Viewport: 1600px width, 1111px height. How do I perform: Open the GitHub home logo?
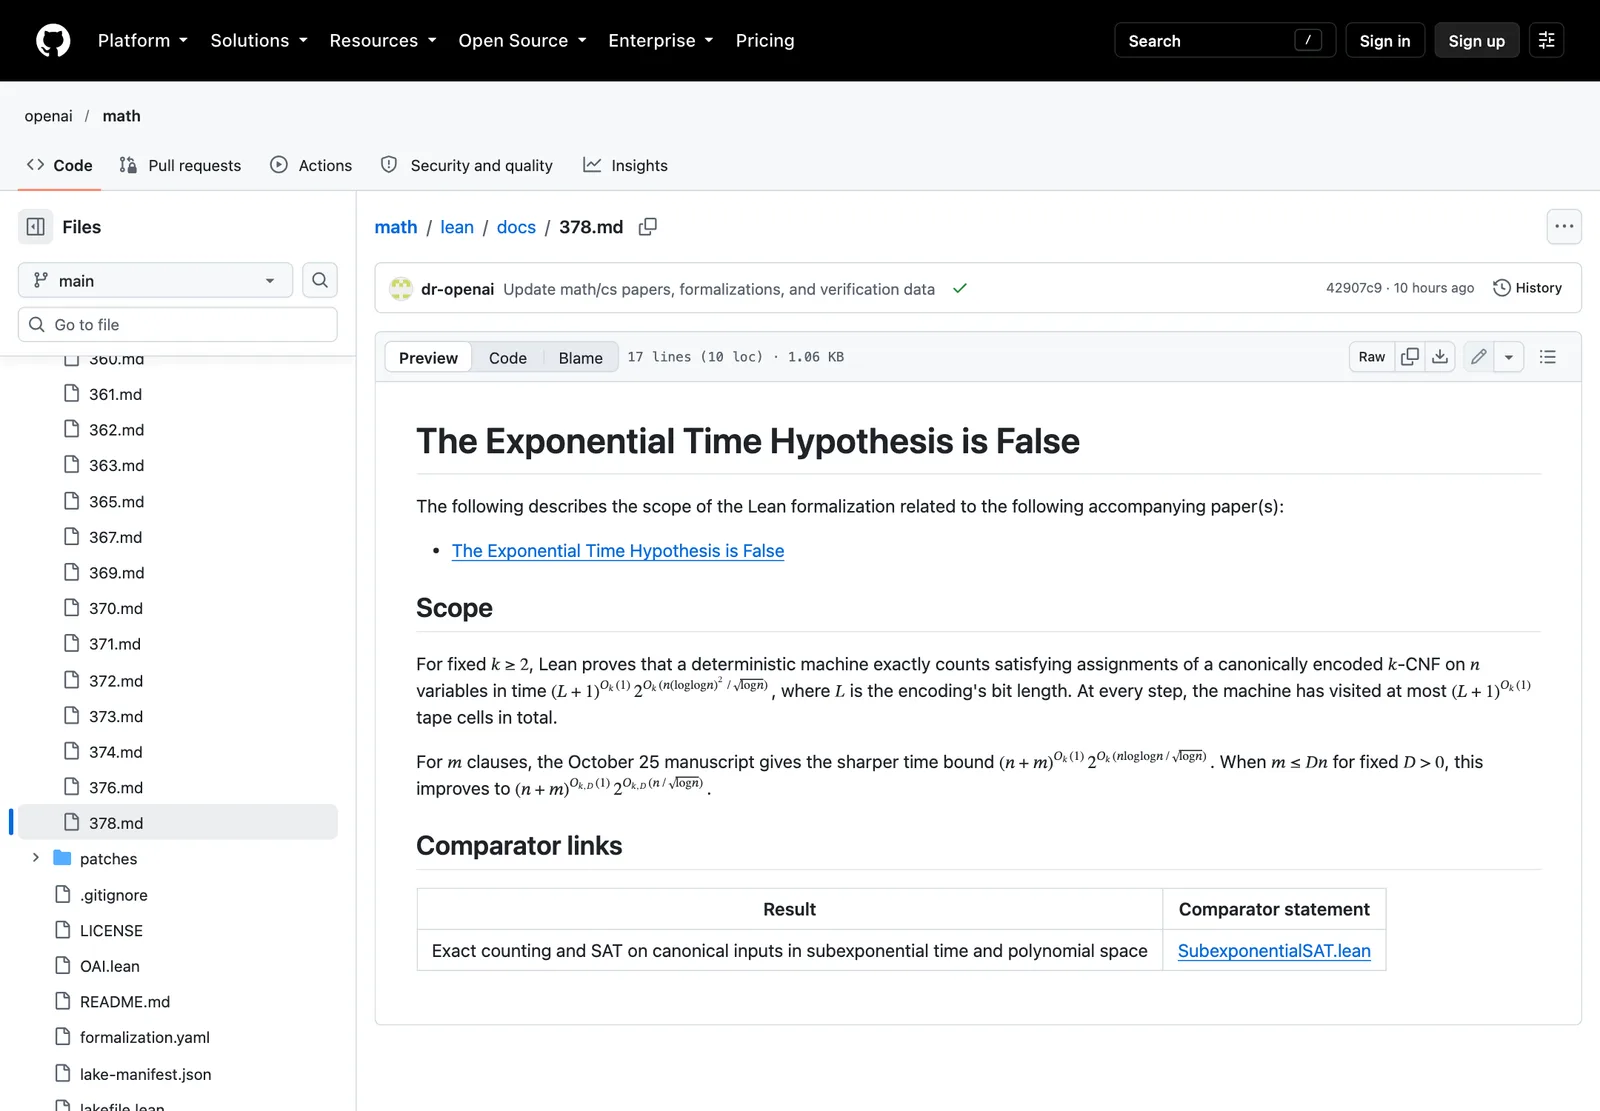[53, 41]
